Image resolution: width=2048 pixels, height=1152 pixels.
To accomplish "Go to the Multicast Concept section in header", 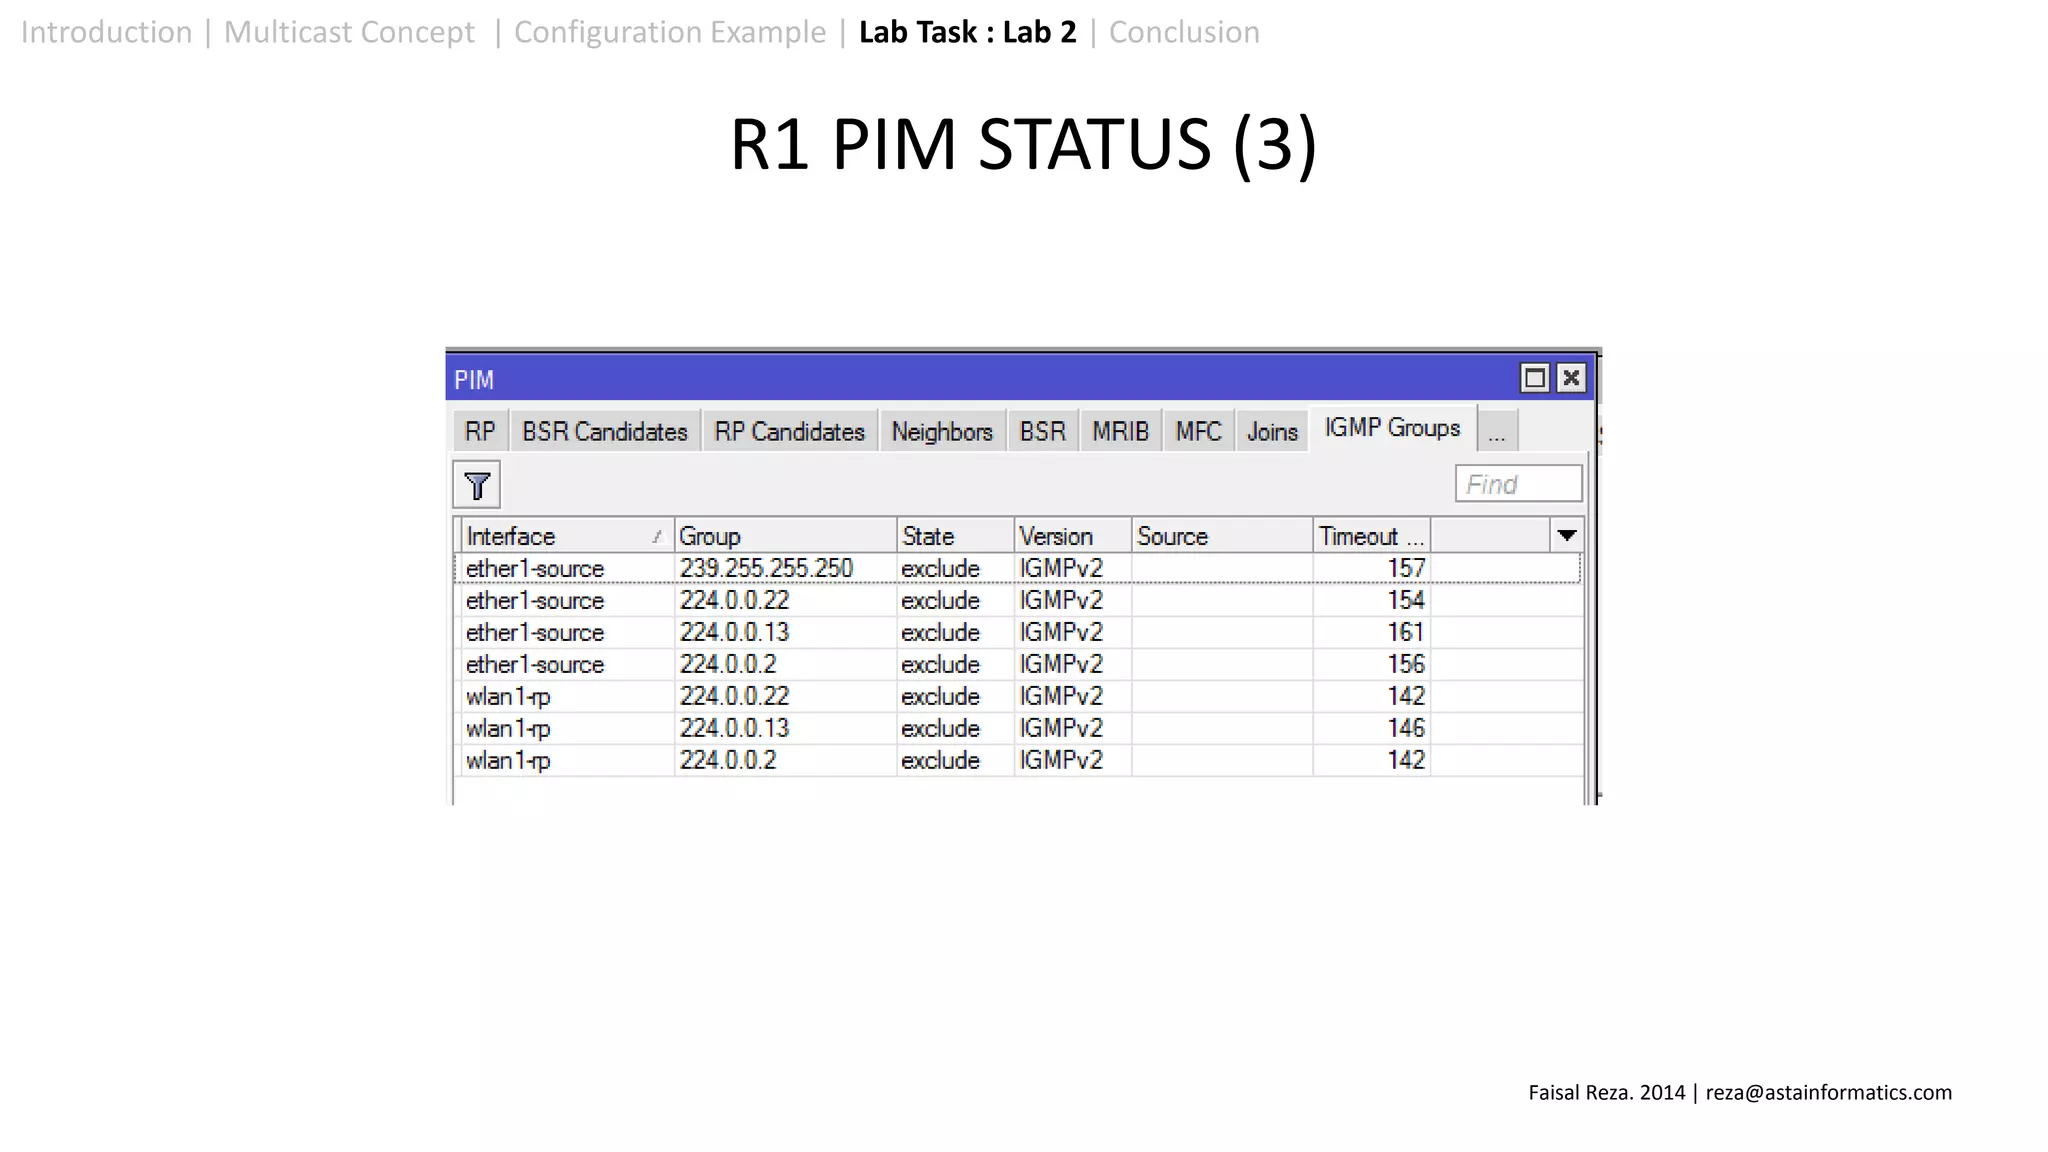I will tap(349, 32).
